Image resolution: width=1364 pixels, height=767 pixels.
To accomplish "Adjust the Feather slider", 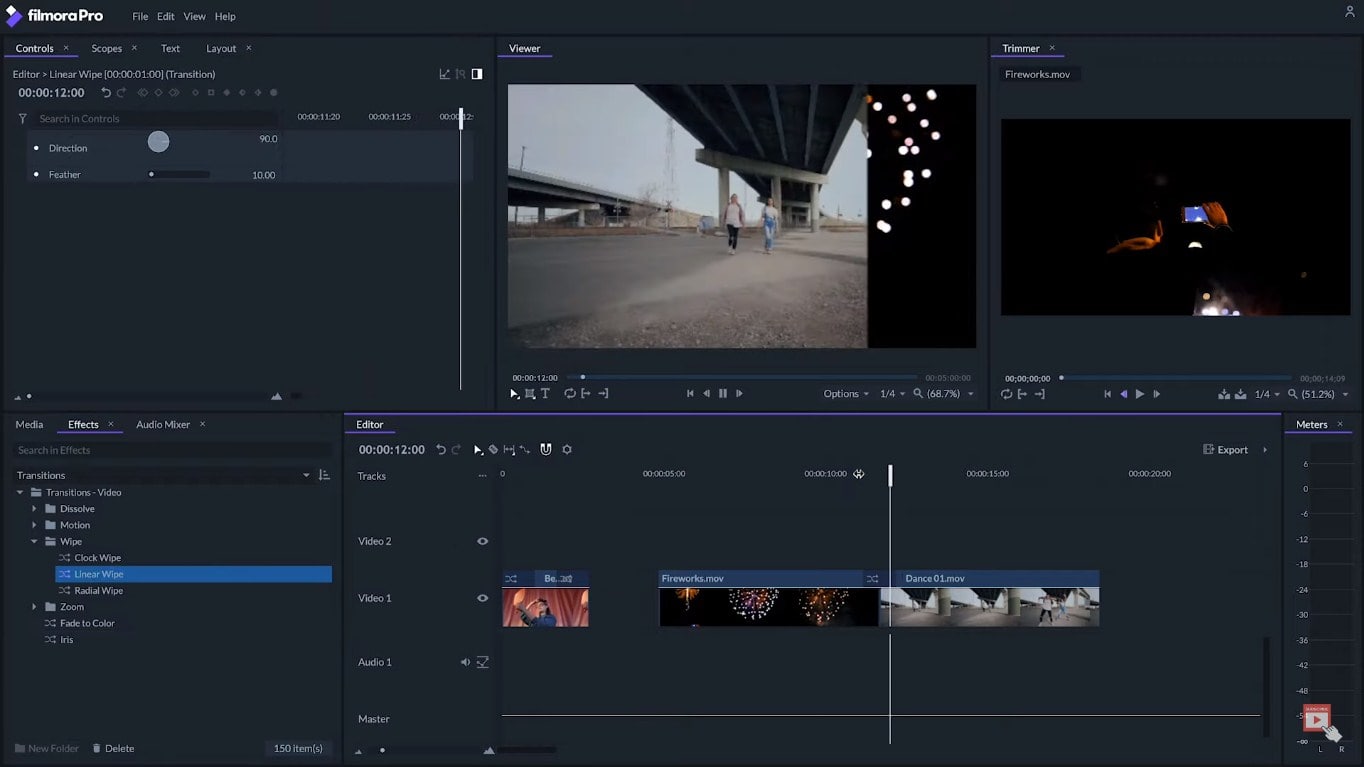I will (152, 175).
